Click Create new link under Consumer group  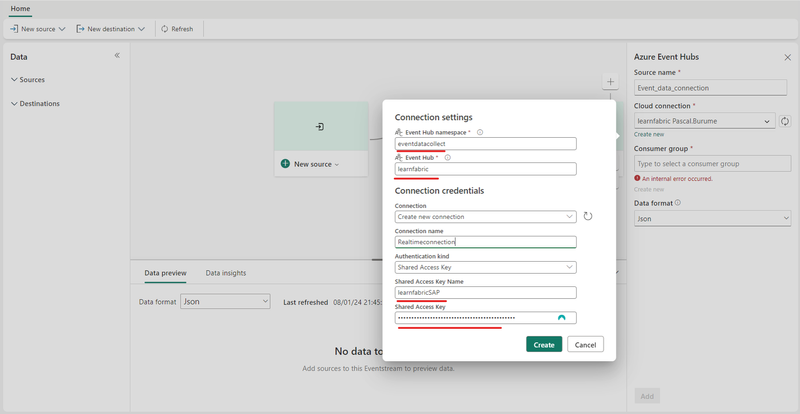pyautogui.click(x=649, y=189)
